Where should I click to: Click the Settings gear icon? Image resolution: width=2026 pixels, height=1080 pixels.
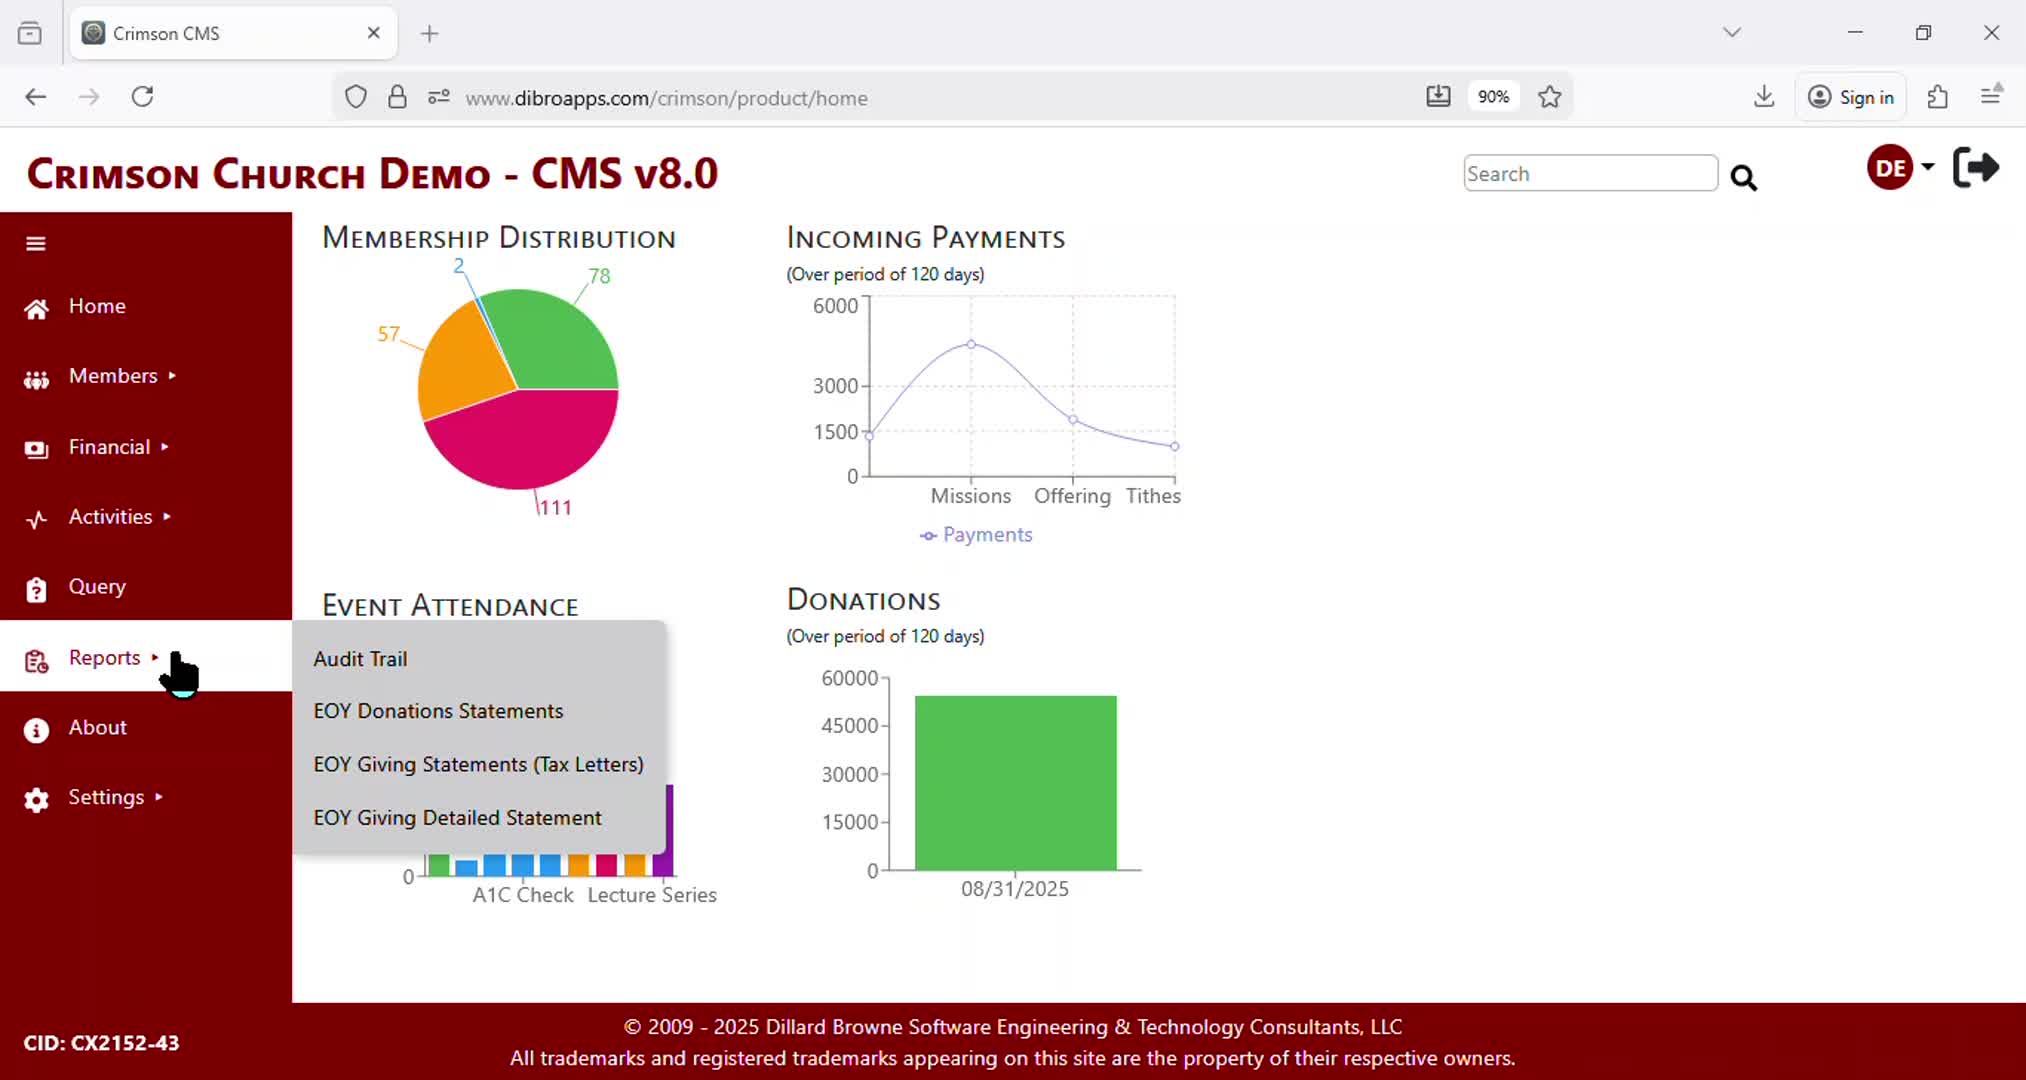tap(36, 799)
